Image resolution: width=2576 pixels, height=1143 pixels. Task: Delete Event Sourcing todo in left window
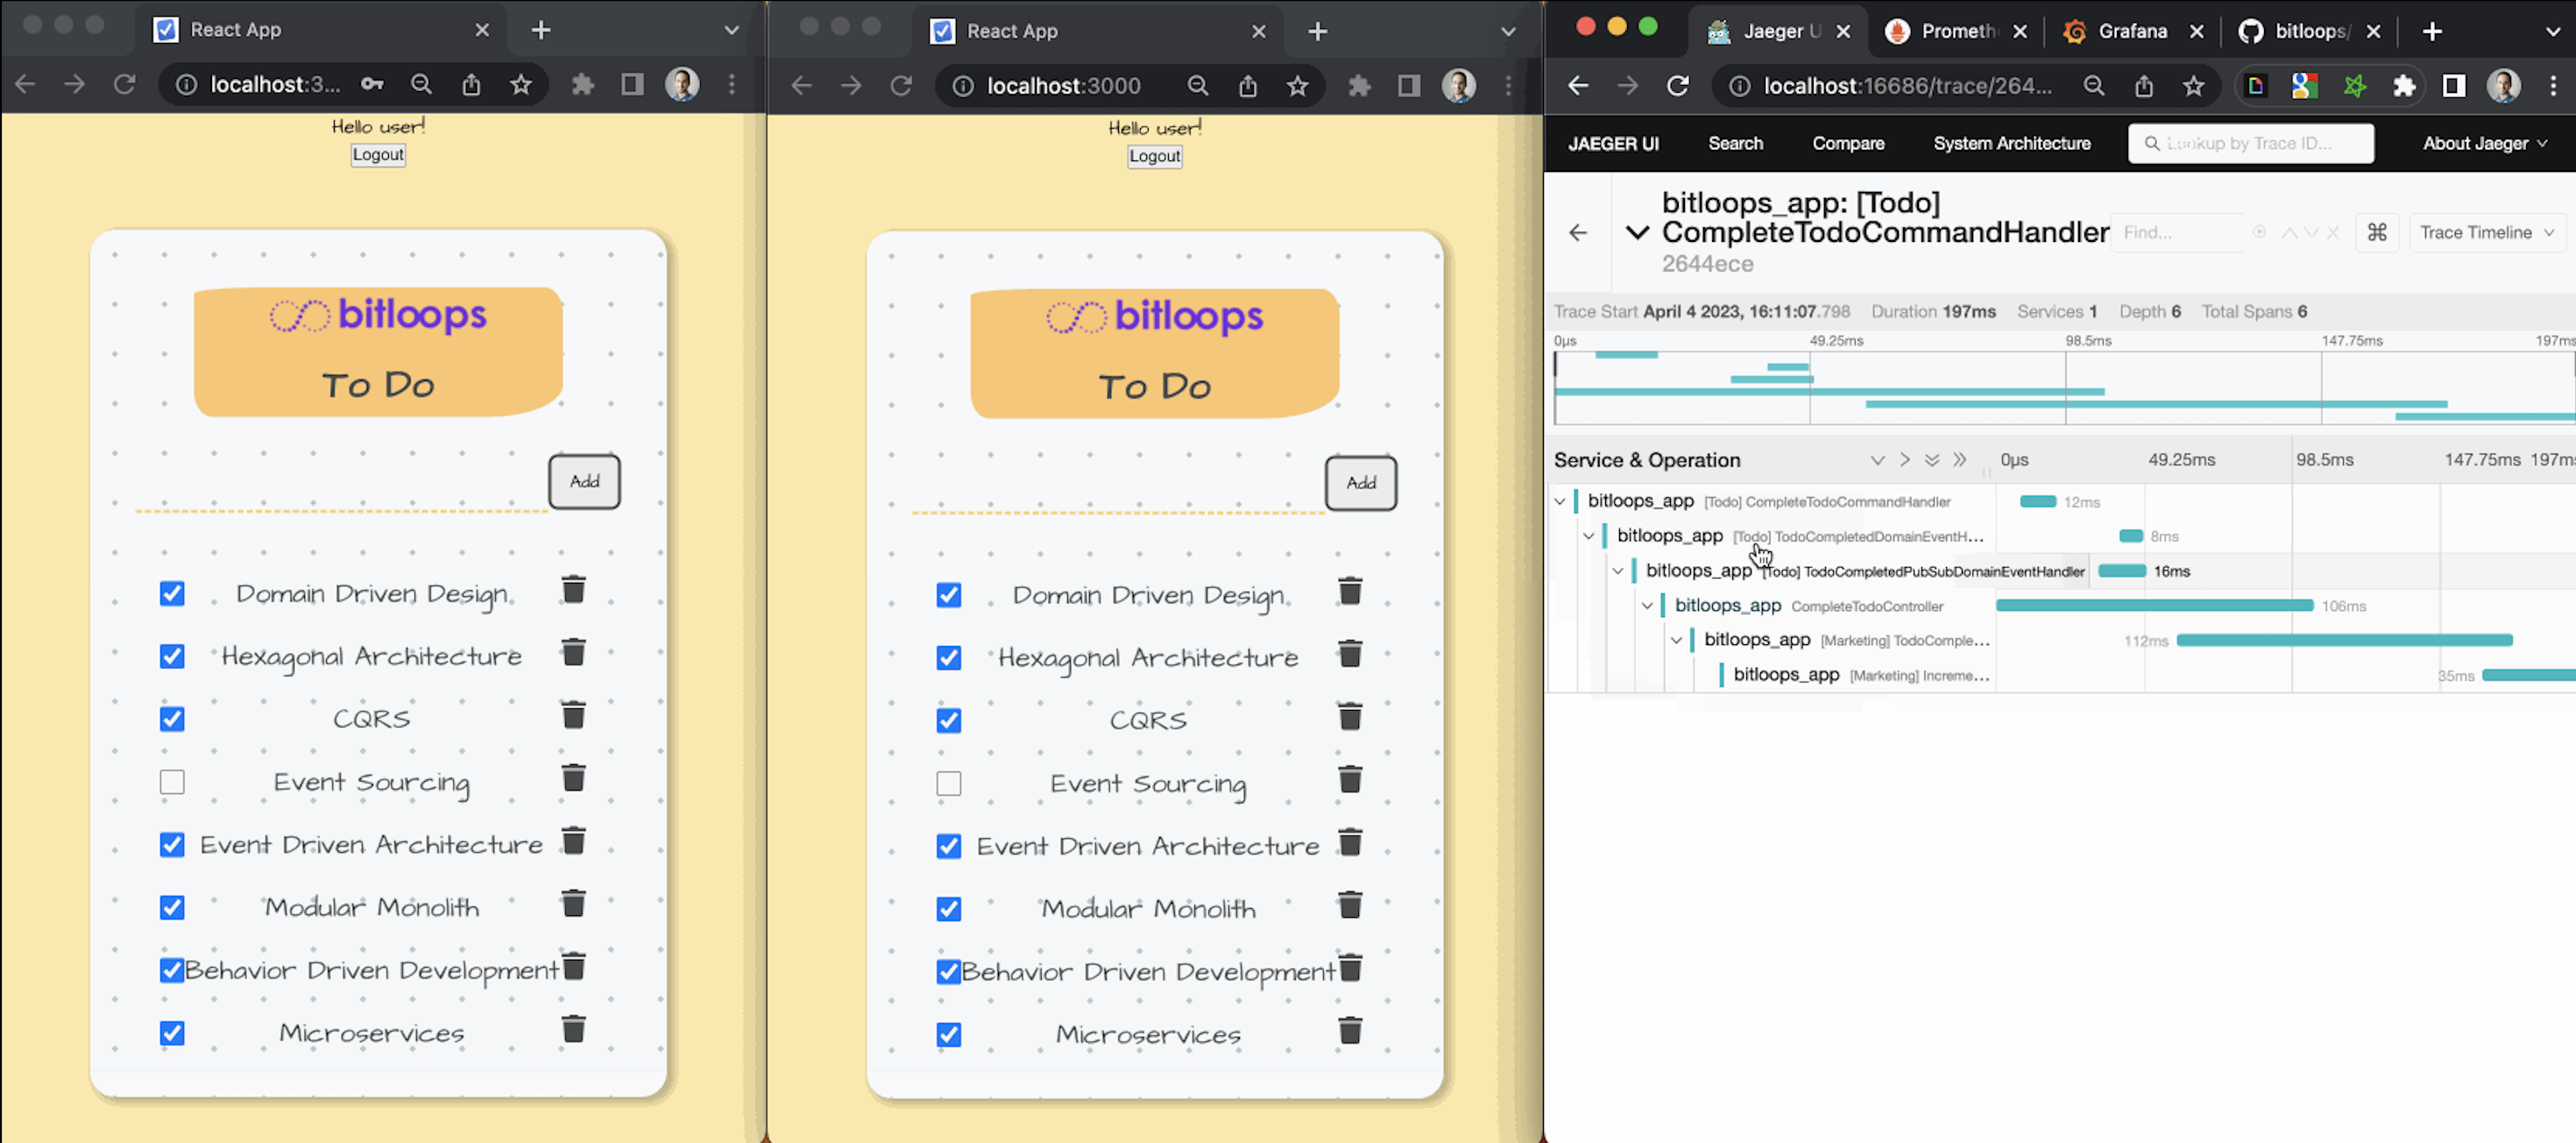tap(573, 779)
